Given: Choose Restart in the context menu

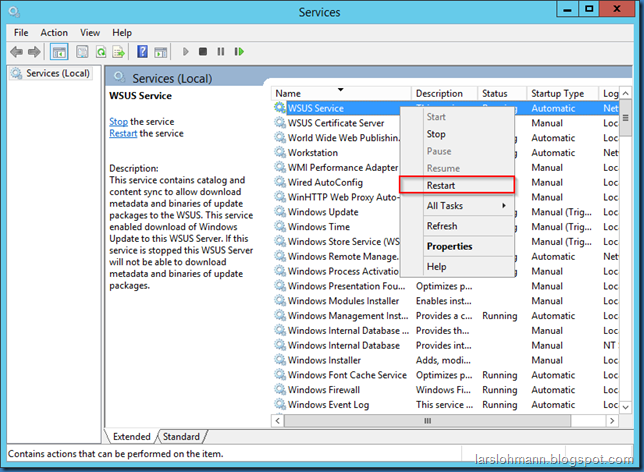Looking at the screenshot, I should (457, 185).
